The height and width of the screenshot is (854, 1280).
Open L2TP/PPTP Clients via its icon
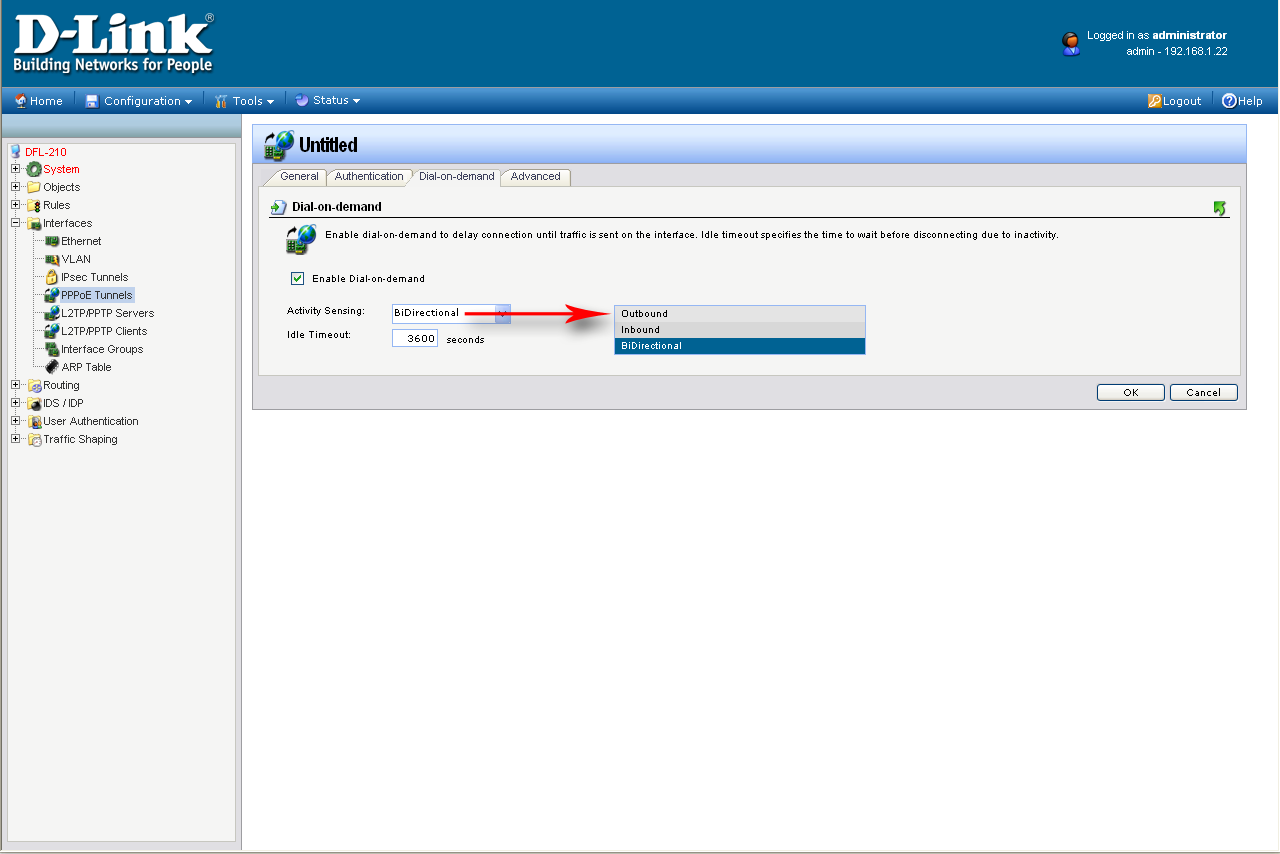click(x=52, y=331)
